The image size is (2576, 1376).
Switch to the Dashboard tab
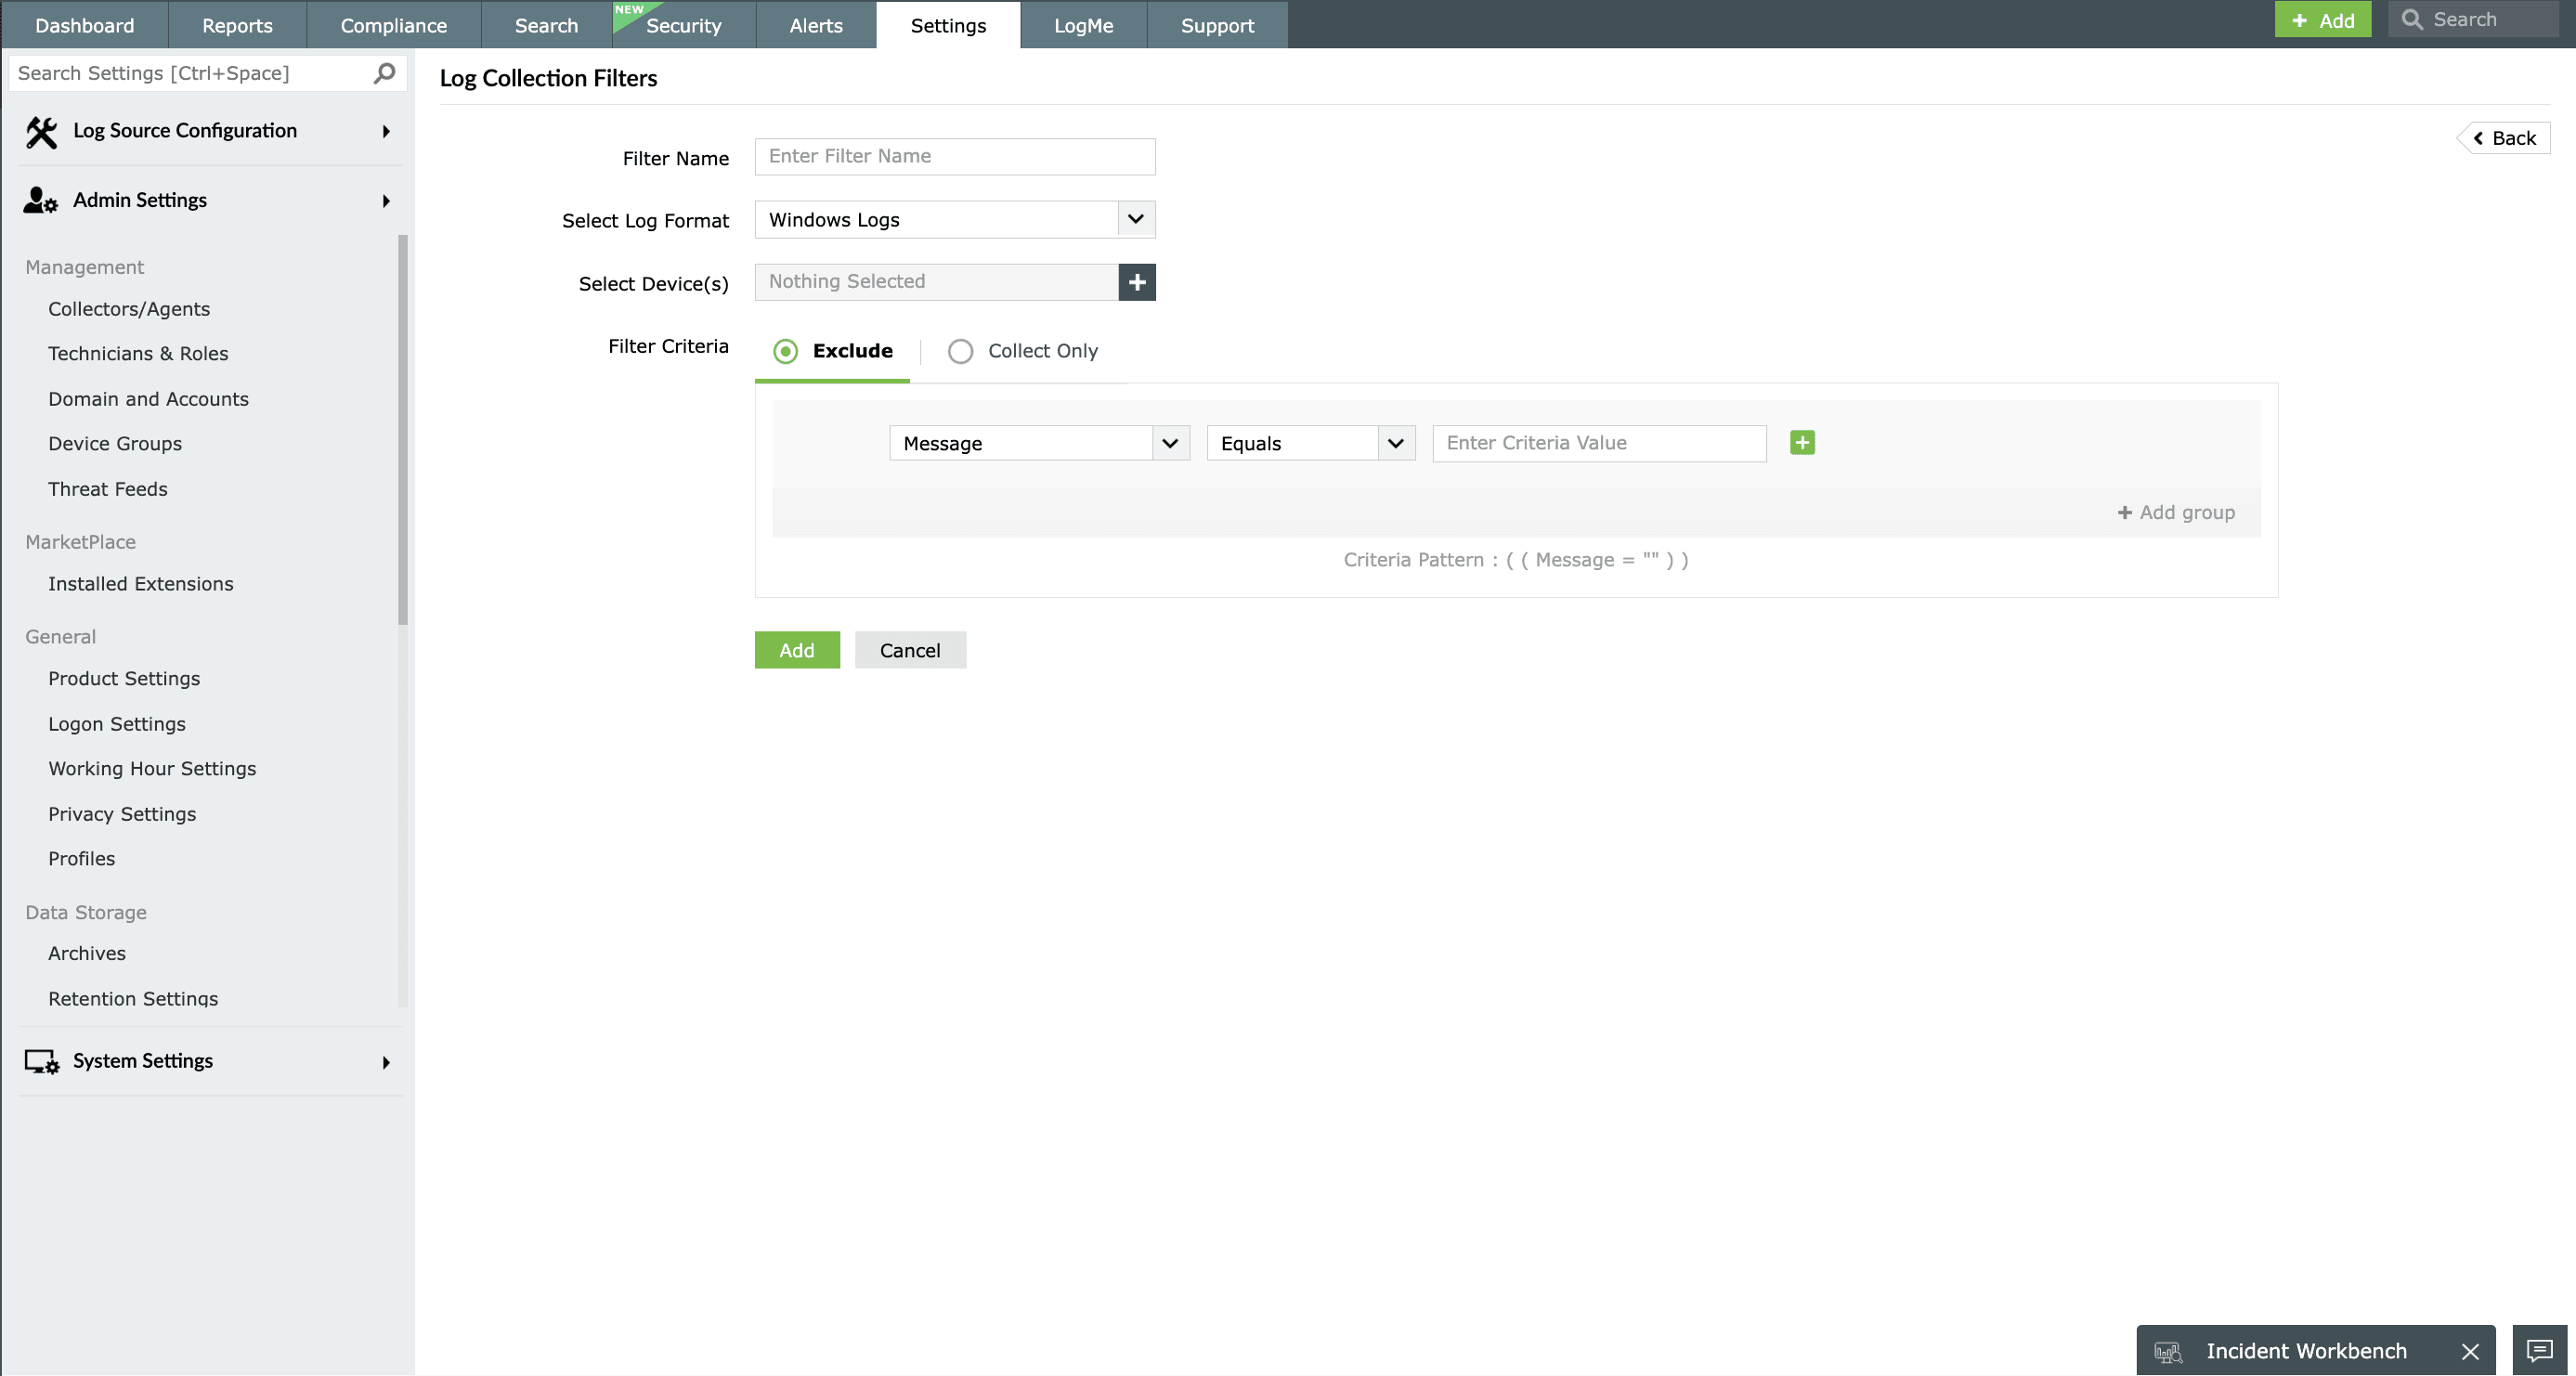84,25
